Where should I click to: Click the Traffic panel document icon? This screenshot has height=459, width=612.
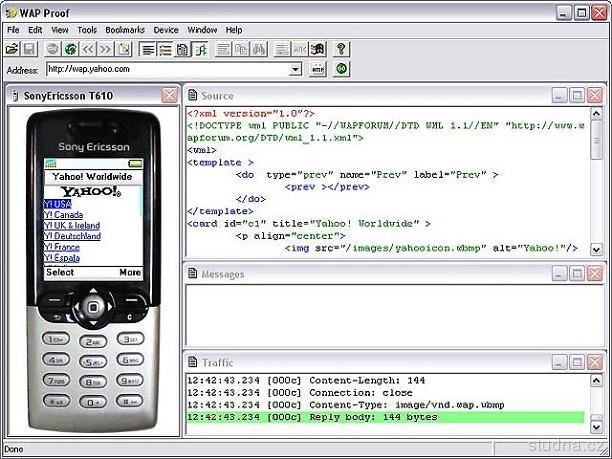(x=192, y=362)
